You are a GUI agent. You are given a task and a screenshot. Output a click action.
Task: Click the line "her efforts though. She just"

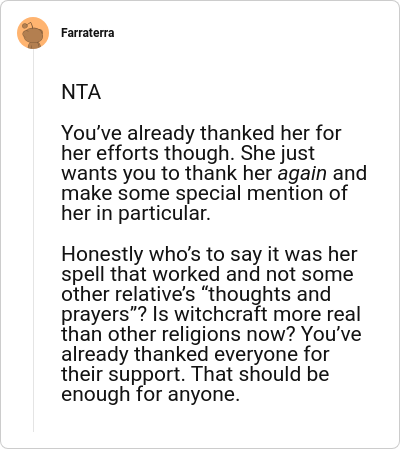[188, 153]
